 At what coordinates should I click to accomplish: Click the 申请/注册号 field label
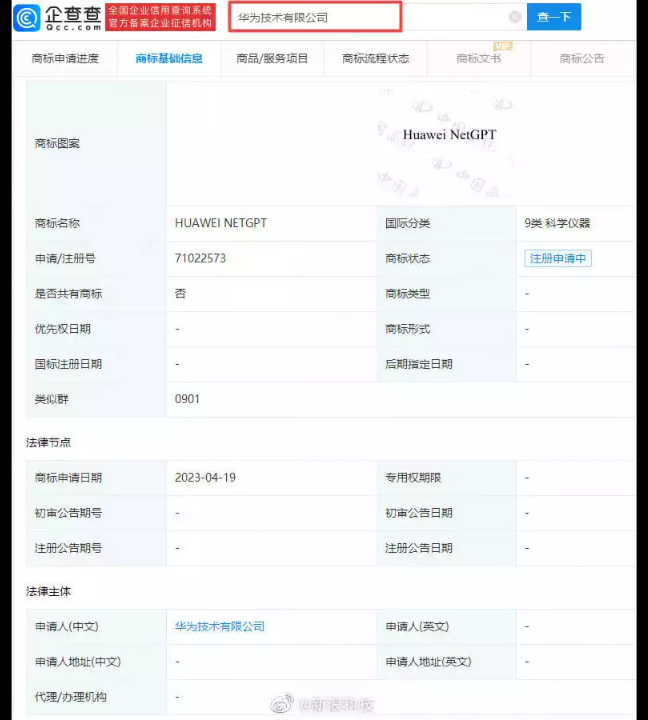(x=65, y=258)
